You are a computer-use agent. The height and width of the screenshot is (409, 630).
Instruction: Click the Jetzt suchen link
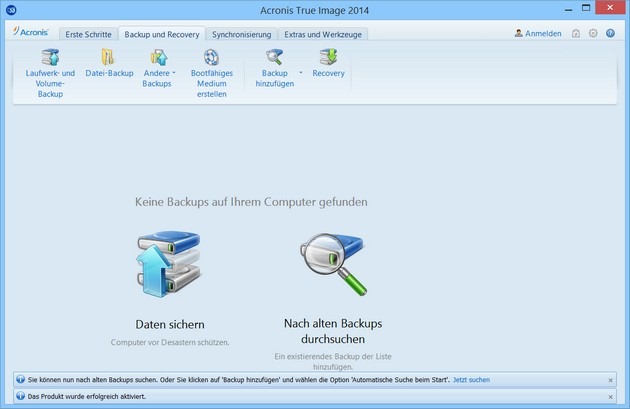(x=471, y=380)
